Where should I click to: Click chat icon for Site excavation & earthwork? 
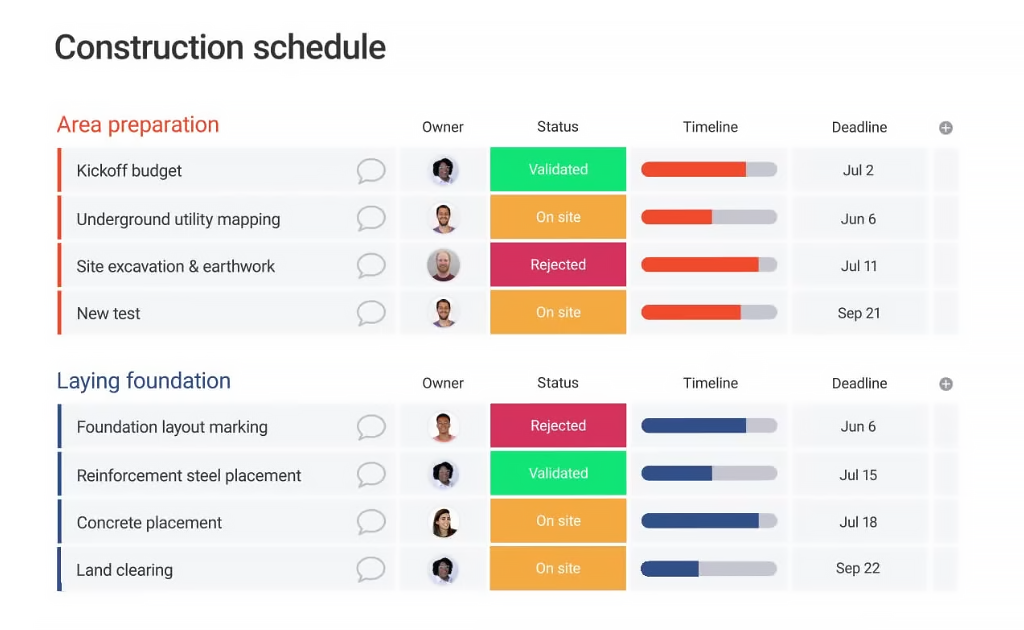coord(371,266)
